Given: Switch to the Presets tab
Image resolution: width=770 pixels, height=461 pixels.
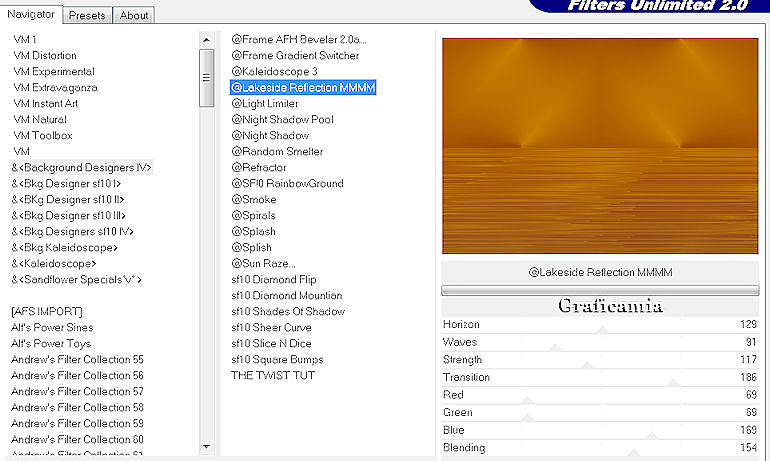Looking at the screenshot, I should [87, 15].
